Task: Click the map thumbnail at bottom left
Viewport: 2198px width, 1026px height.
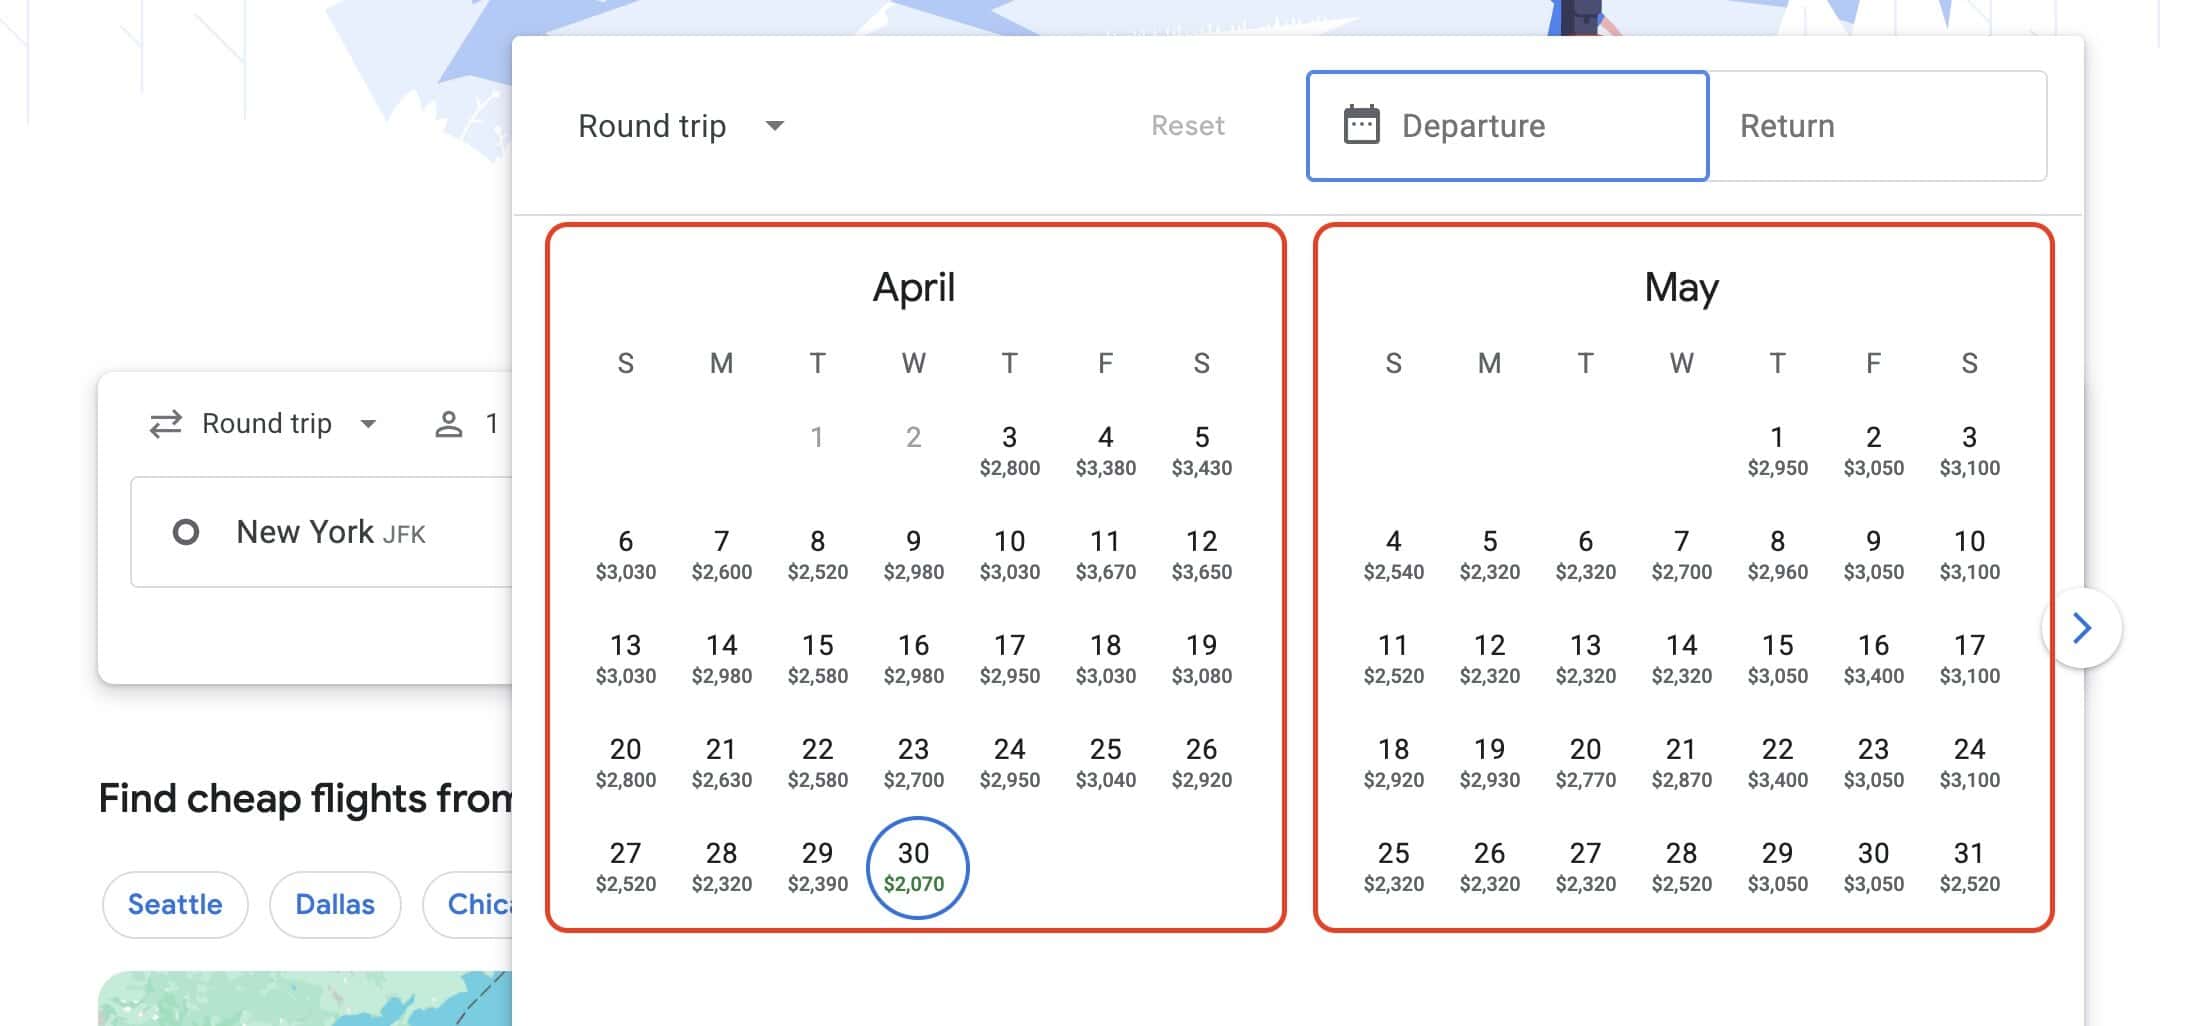Action: 300,1000
